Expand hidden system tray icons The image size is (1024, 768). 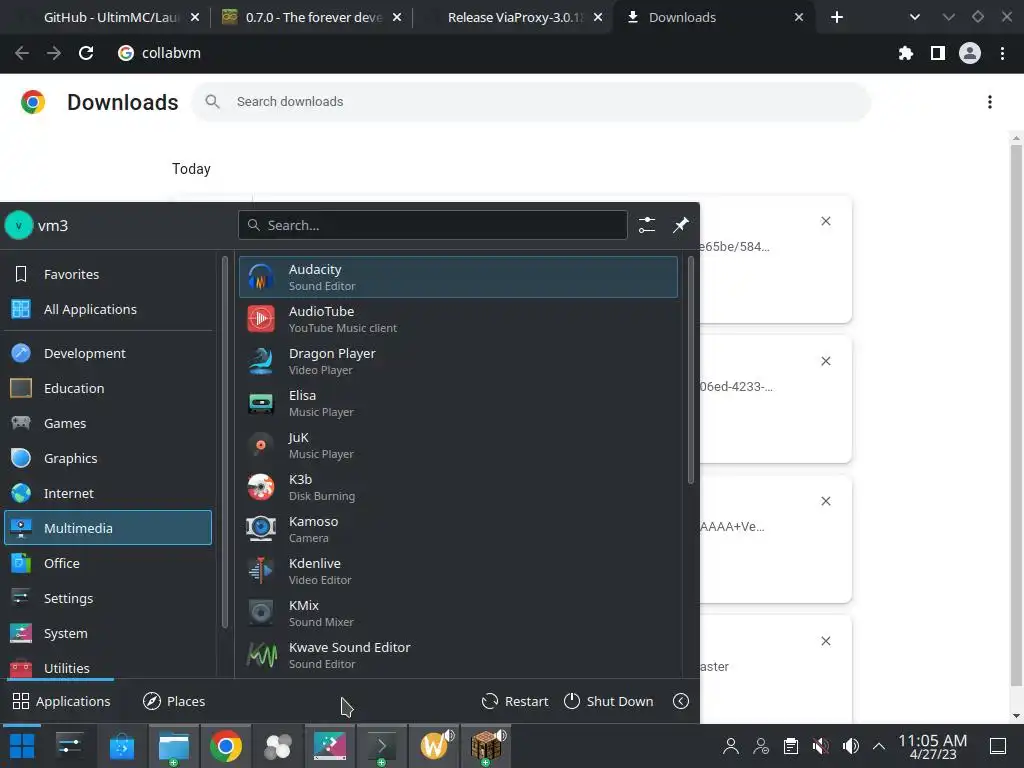pyautogui.click(x=879, y=746)
